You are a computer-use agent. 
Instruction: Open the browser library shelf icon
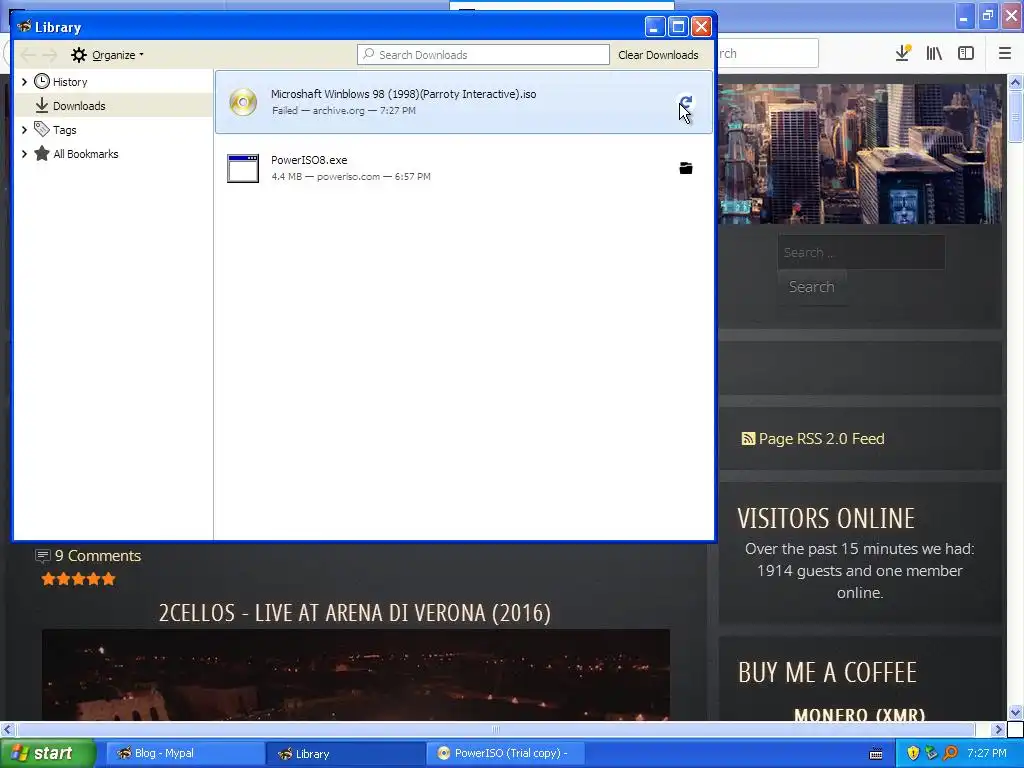[935, 54]
